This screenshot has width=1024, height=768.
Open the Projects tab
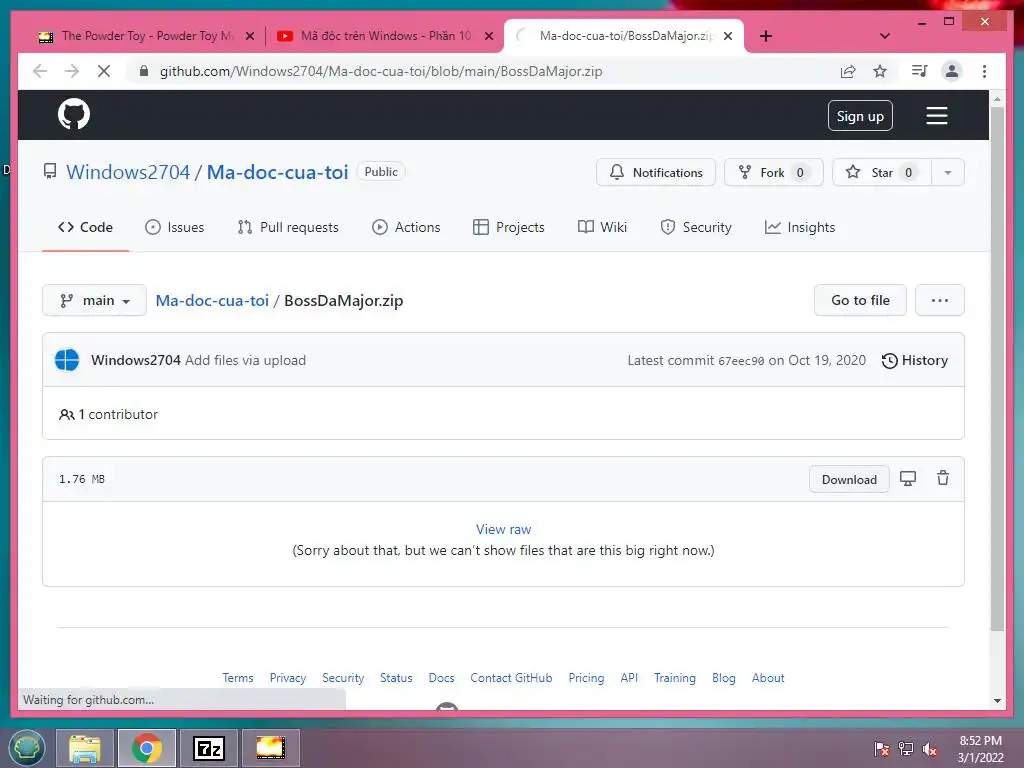(x=509, y=227)
